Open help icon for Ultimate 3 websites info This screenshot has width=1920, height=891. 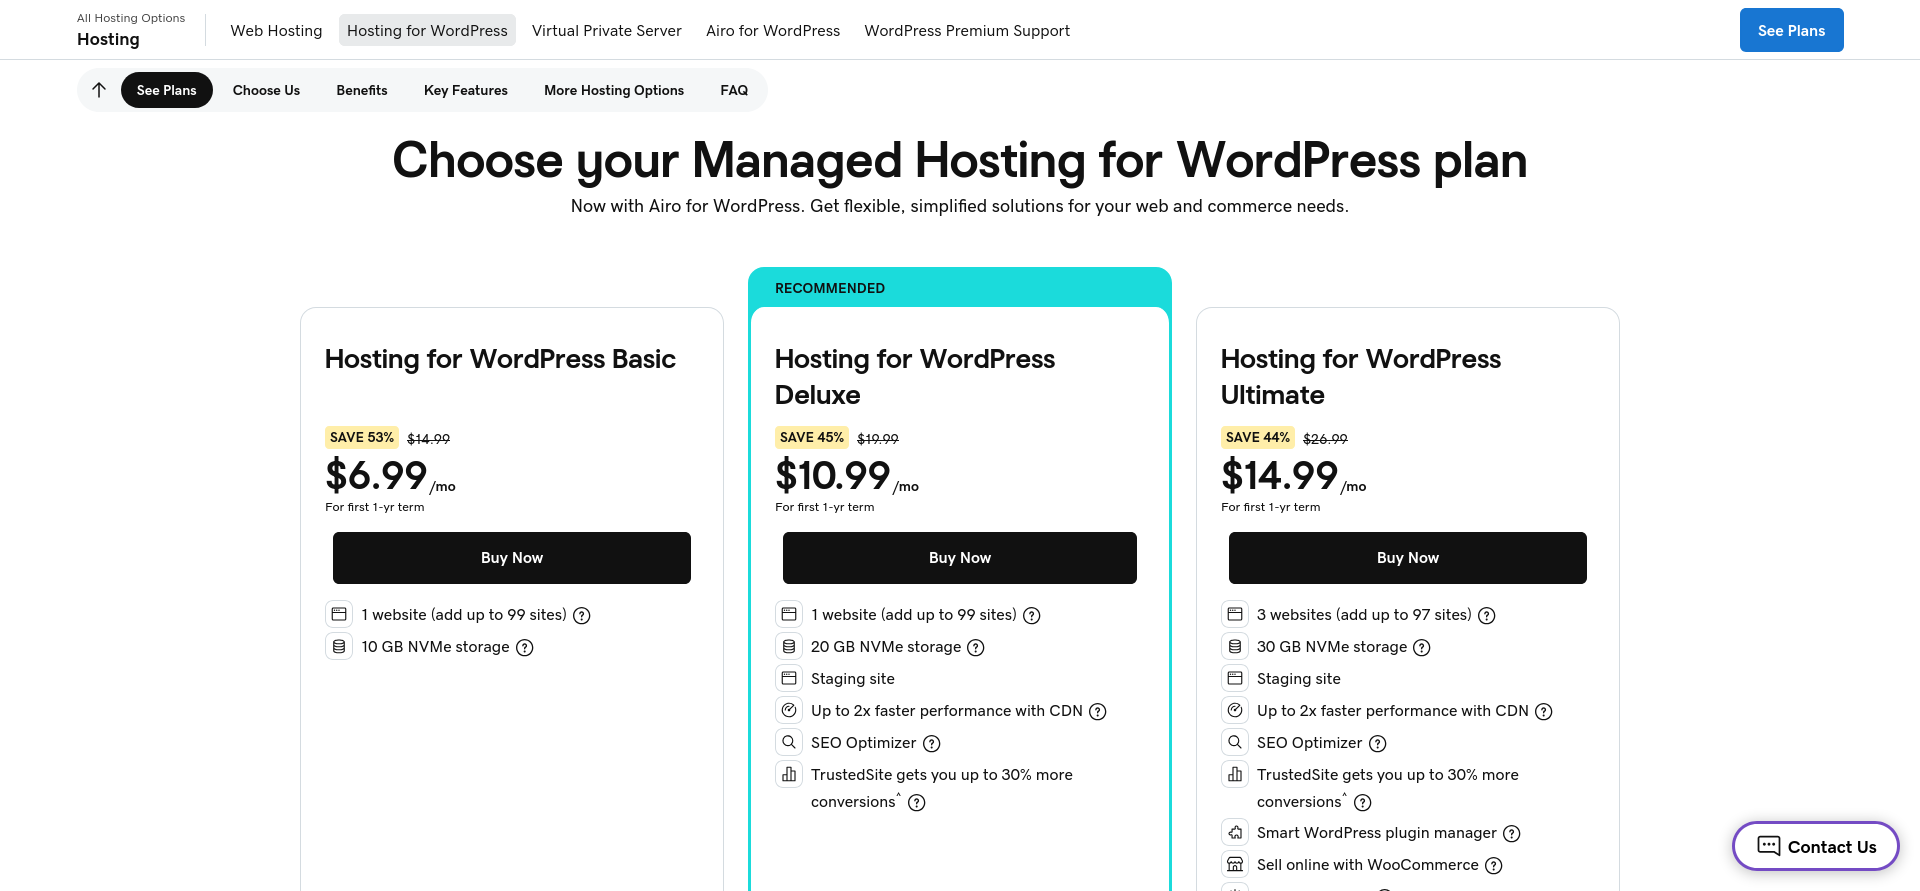tap(1487, 616)
